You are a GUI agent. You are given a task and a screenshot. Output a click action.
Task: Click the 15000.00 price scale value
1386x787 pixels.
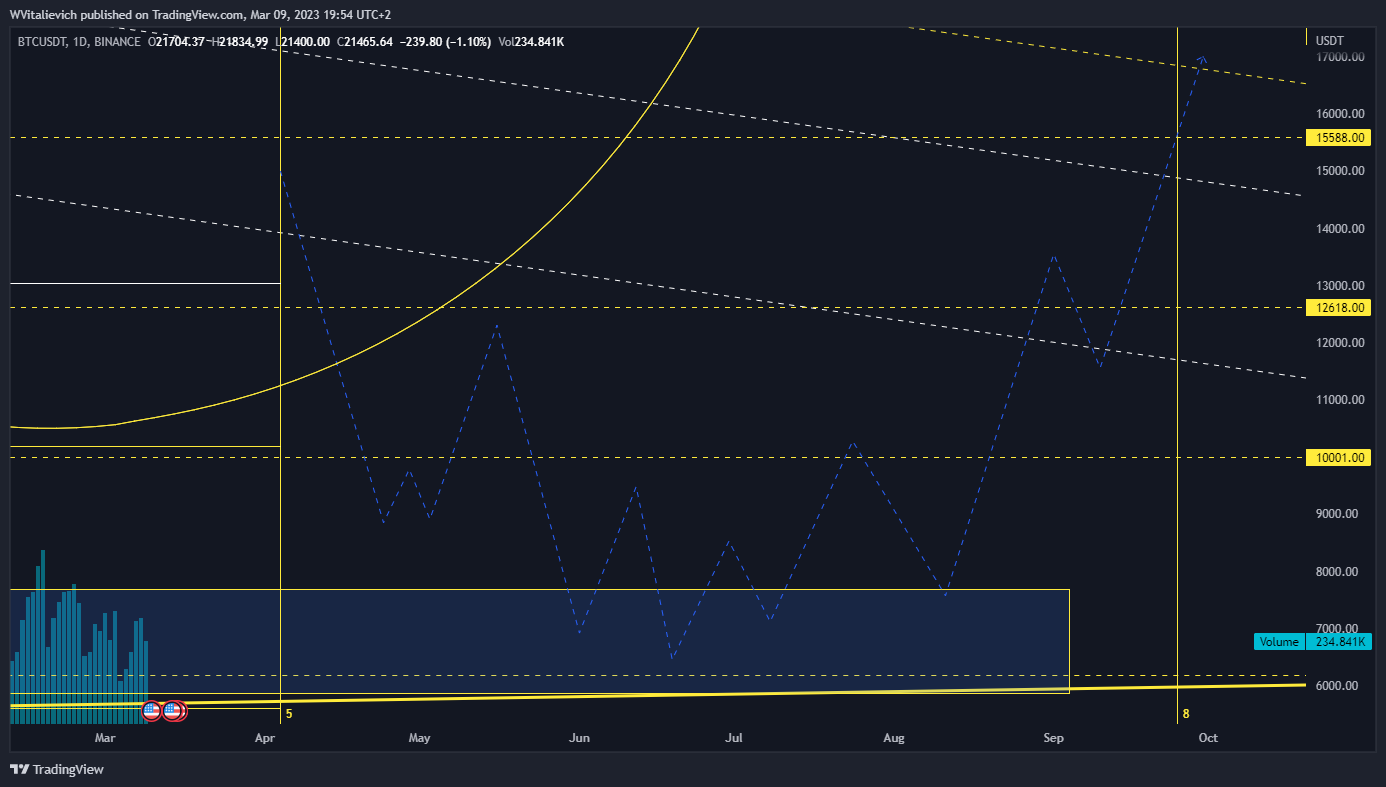coord(1340,171)
